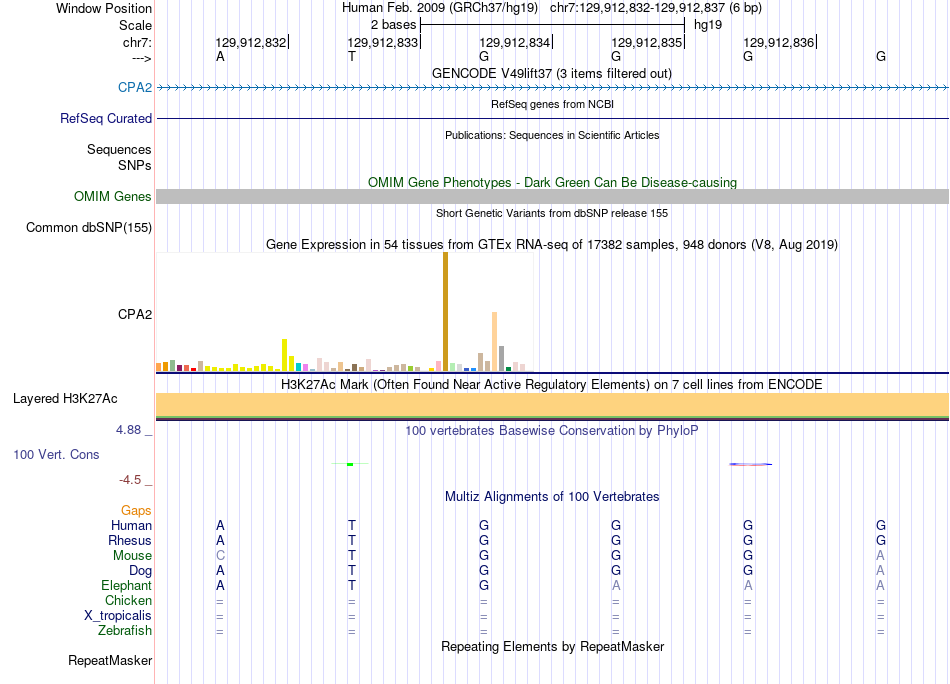Click the T base in the Human alignment row

click(x=352, y=525)
